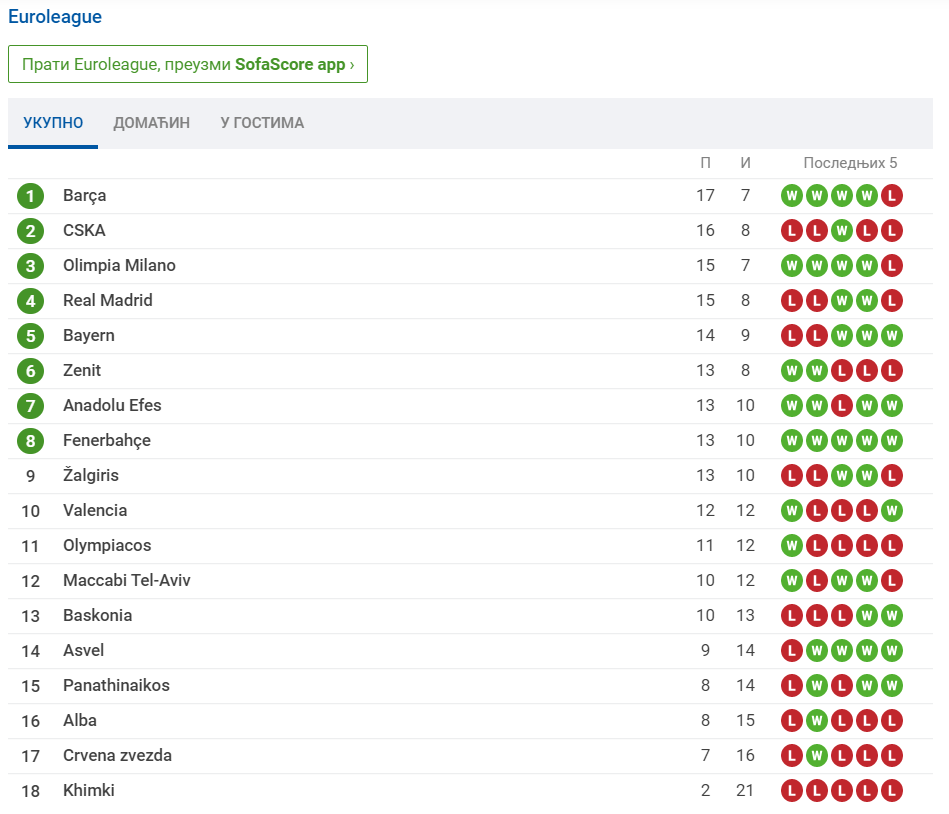
Task: Click the rank 5 badge next to Bayern
Action: [x=30, y=336]
